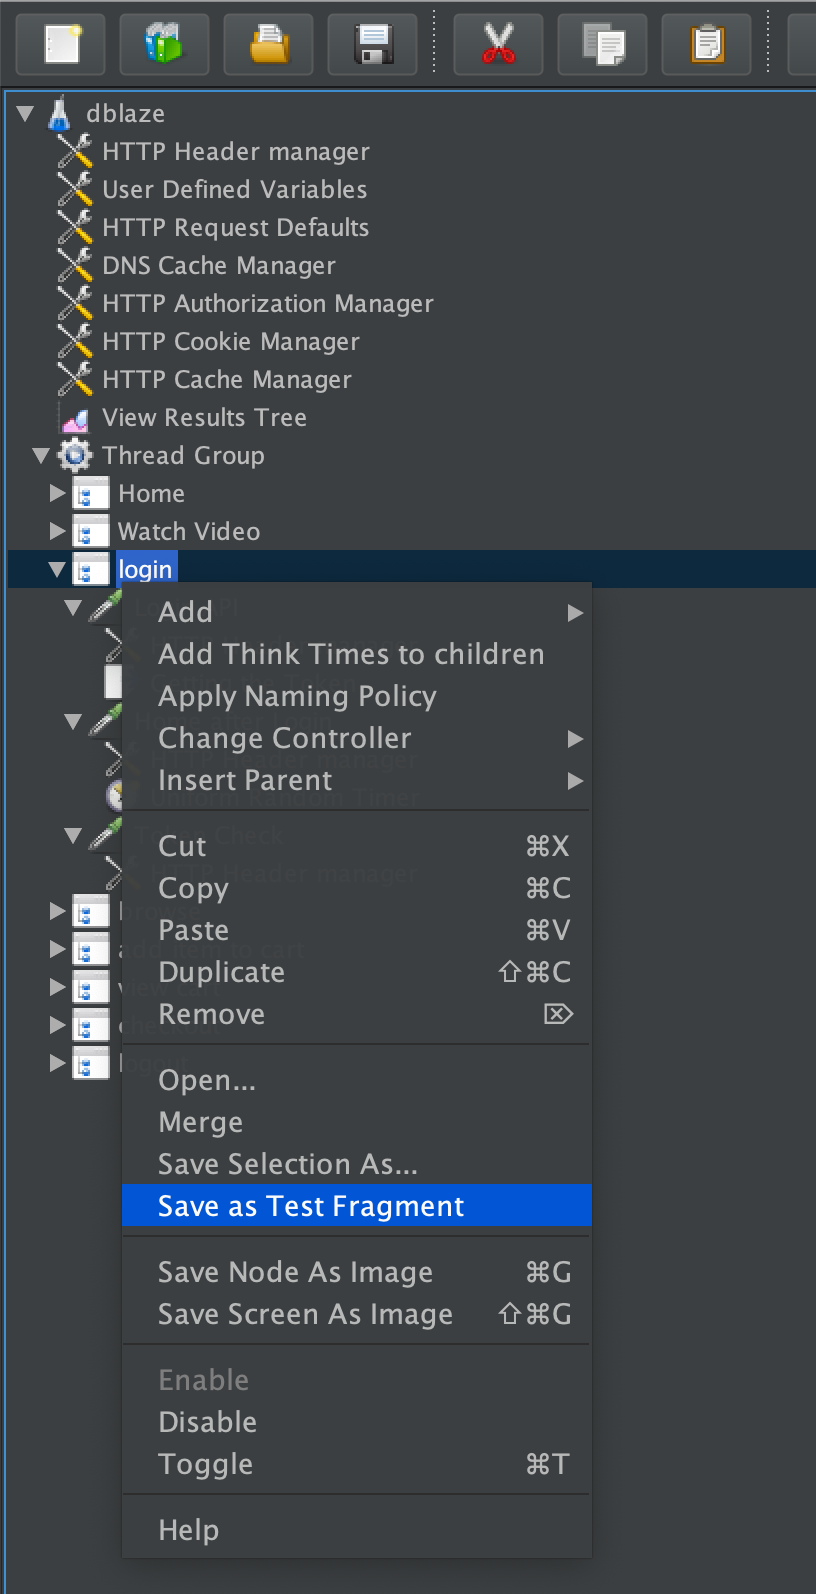
Task: Choose Save Screen As Image
Action: (x=357, y=1314)
